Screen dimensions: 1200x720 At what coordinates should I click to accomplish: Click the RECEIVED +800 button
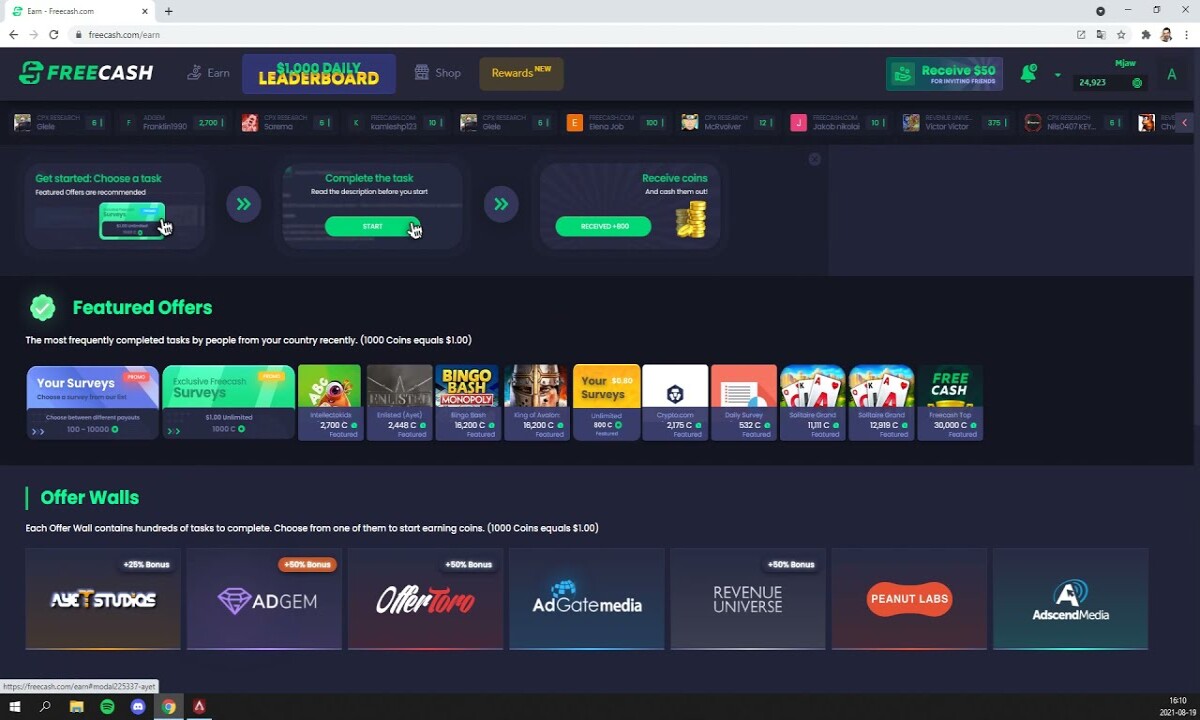(x=603, y=226)
